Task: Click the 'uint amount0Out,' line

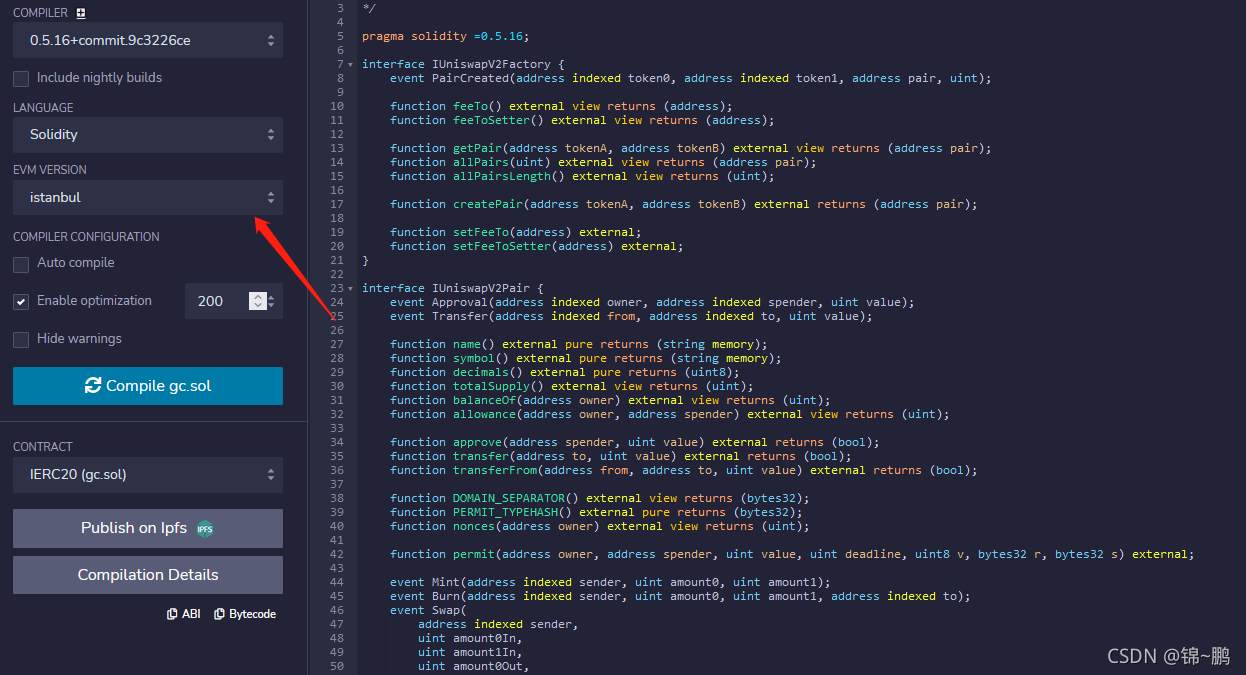Action: [x=473, y=666]
